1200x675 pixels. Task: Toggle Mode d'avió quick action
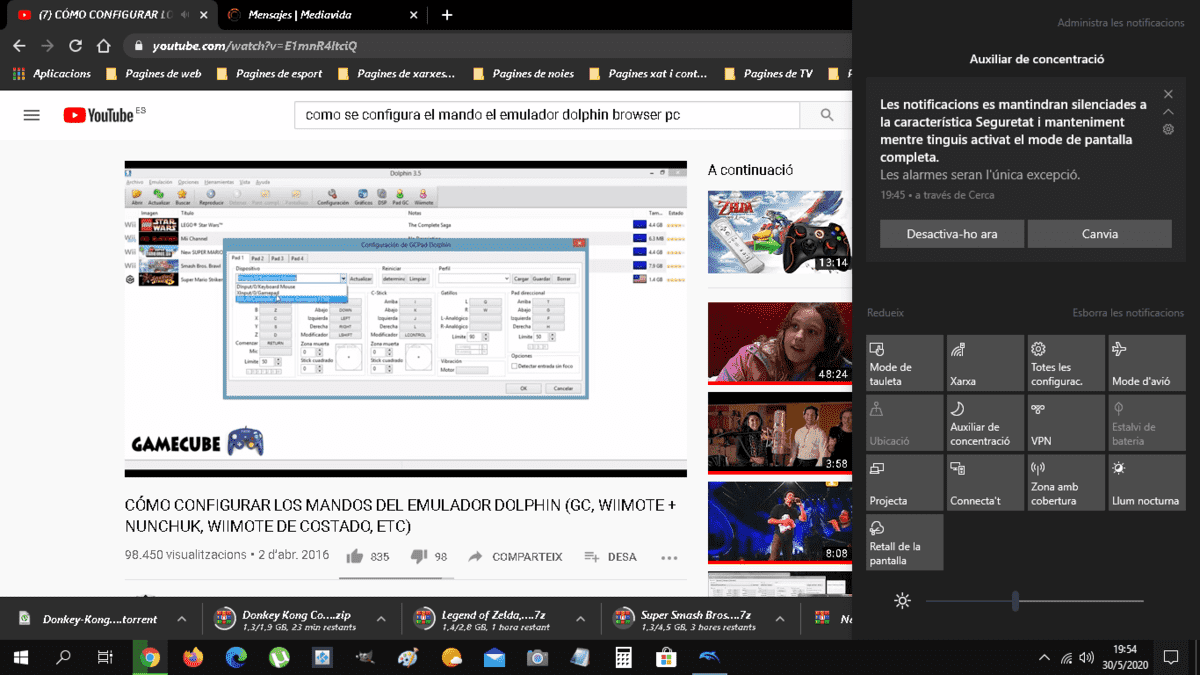[x=1147, y=363]
